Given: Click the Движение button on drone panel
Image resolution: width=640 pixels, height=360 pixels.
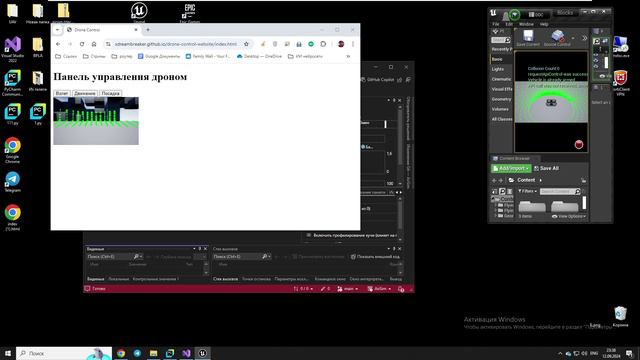Looking at the screenshot, I should coord(85,93).
